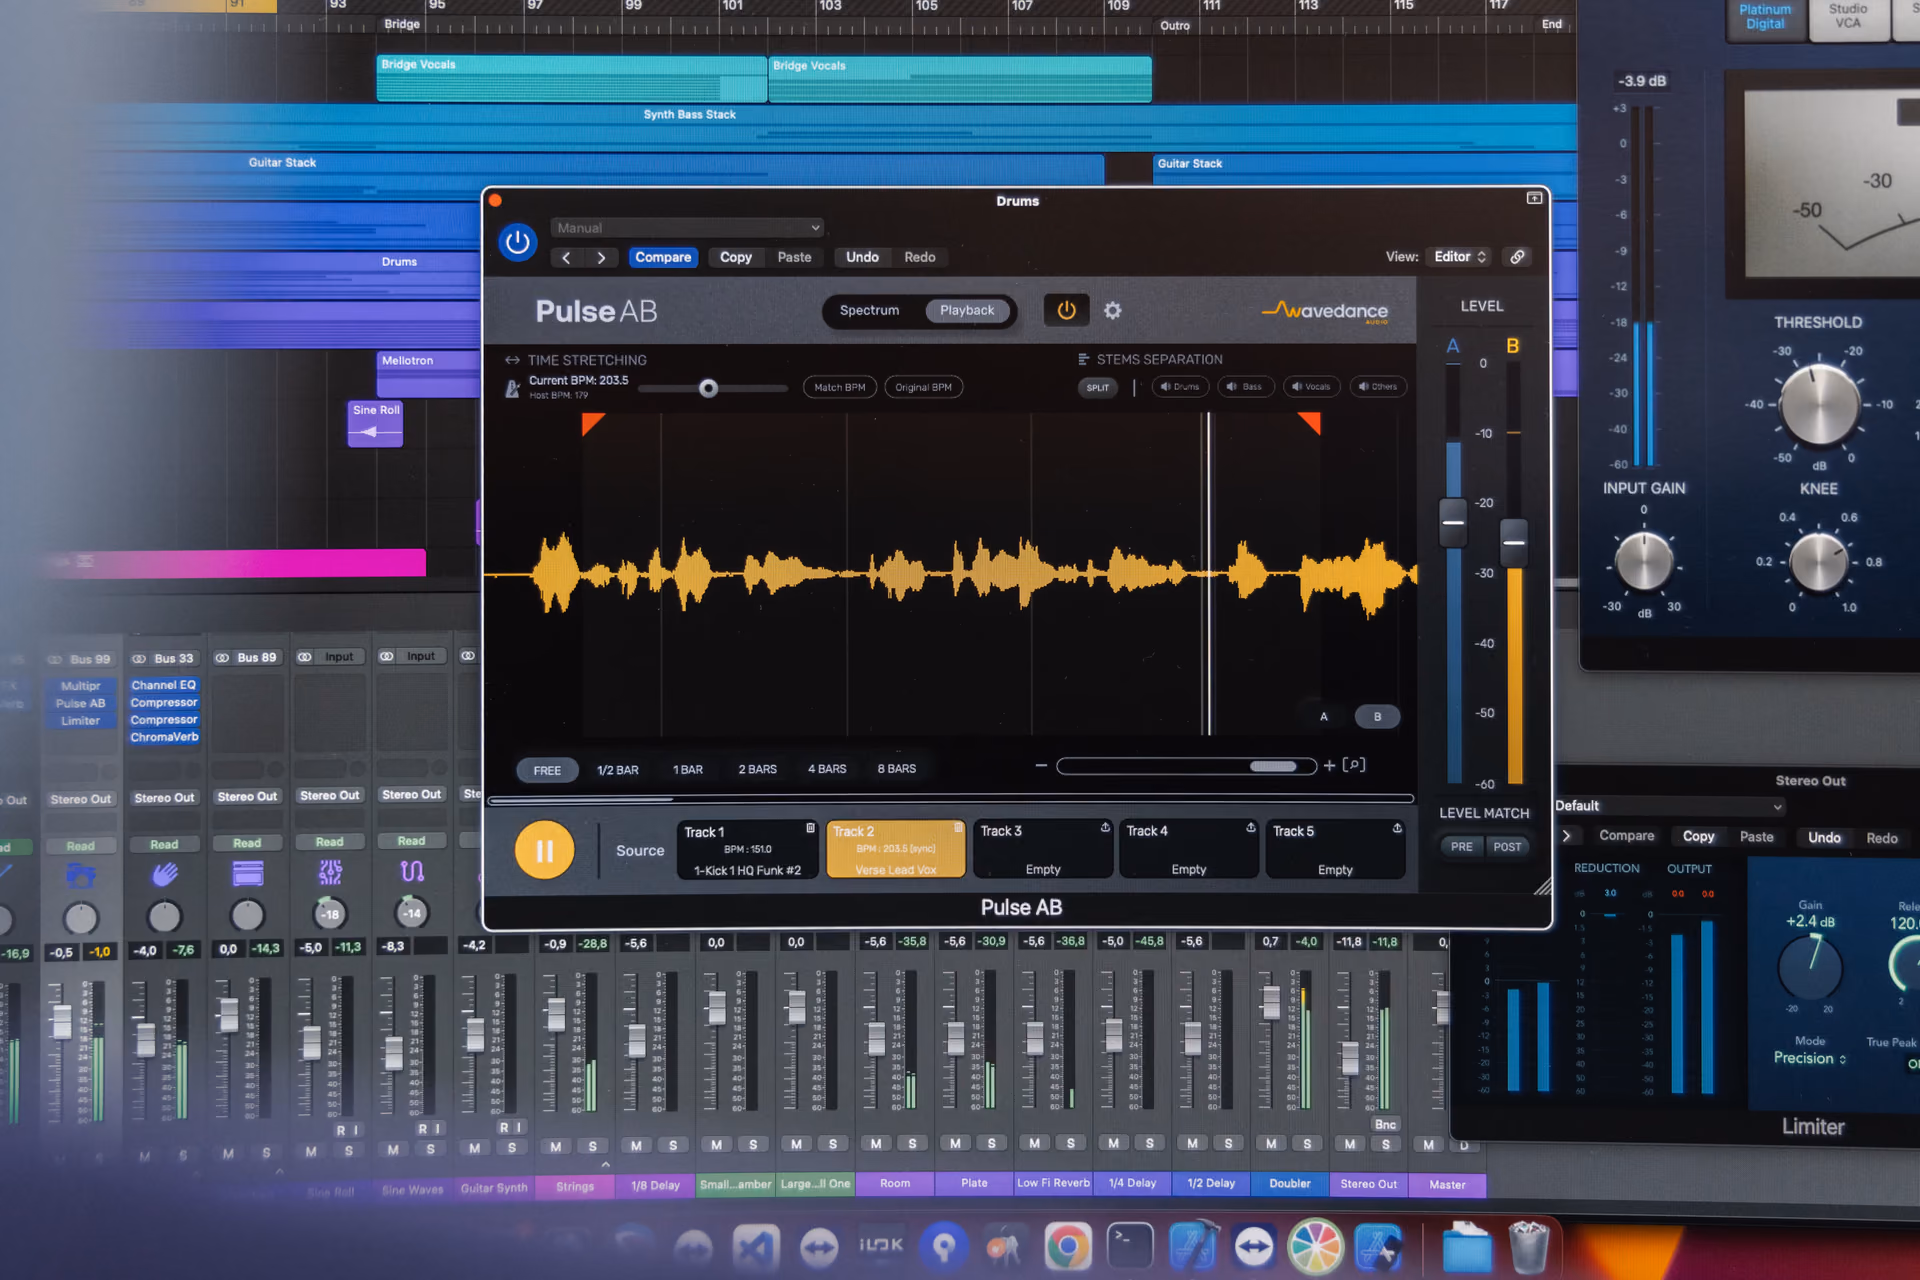Select 1/2 BAR loop length
Image resolution: width=1920 pixels, height=1280 pixels.
pos(618,770)
